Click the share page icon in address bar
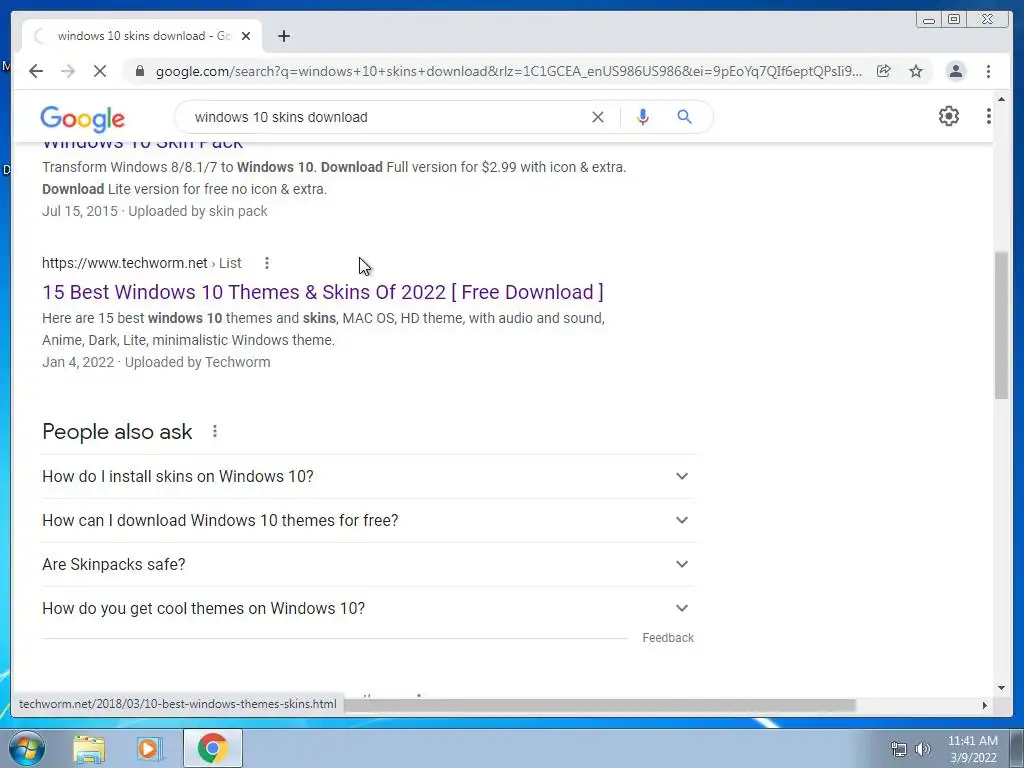Screen dimensions: 1024x768 884,71
